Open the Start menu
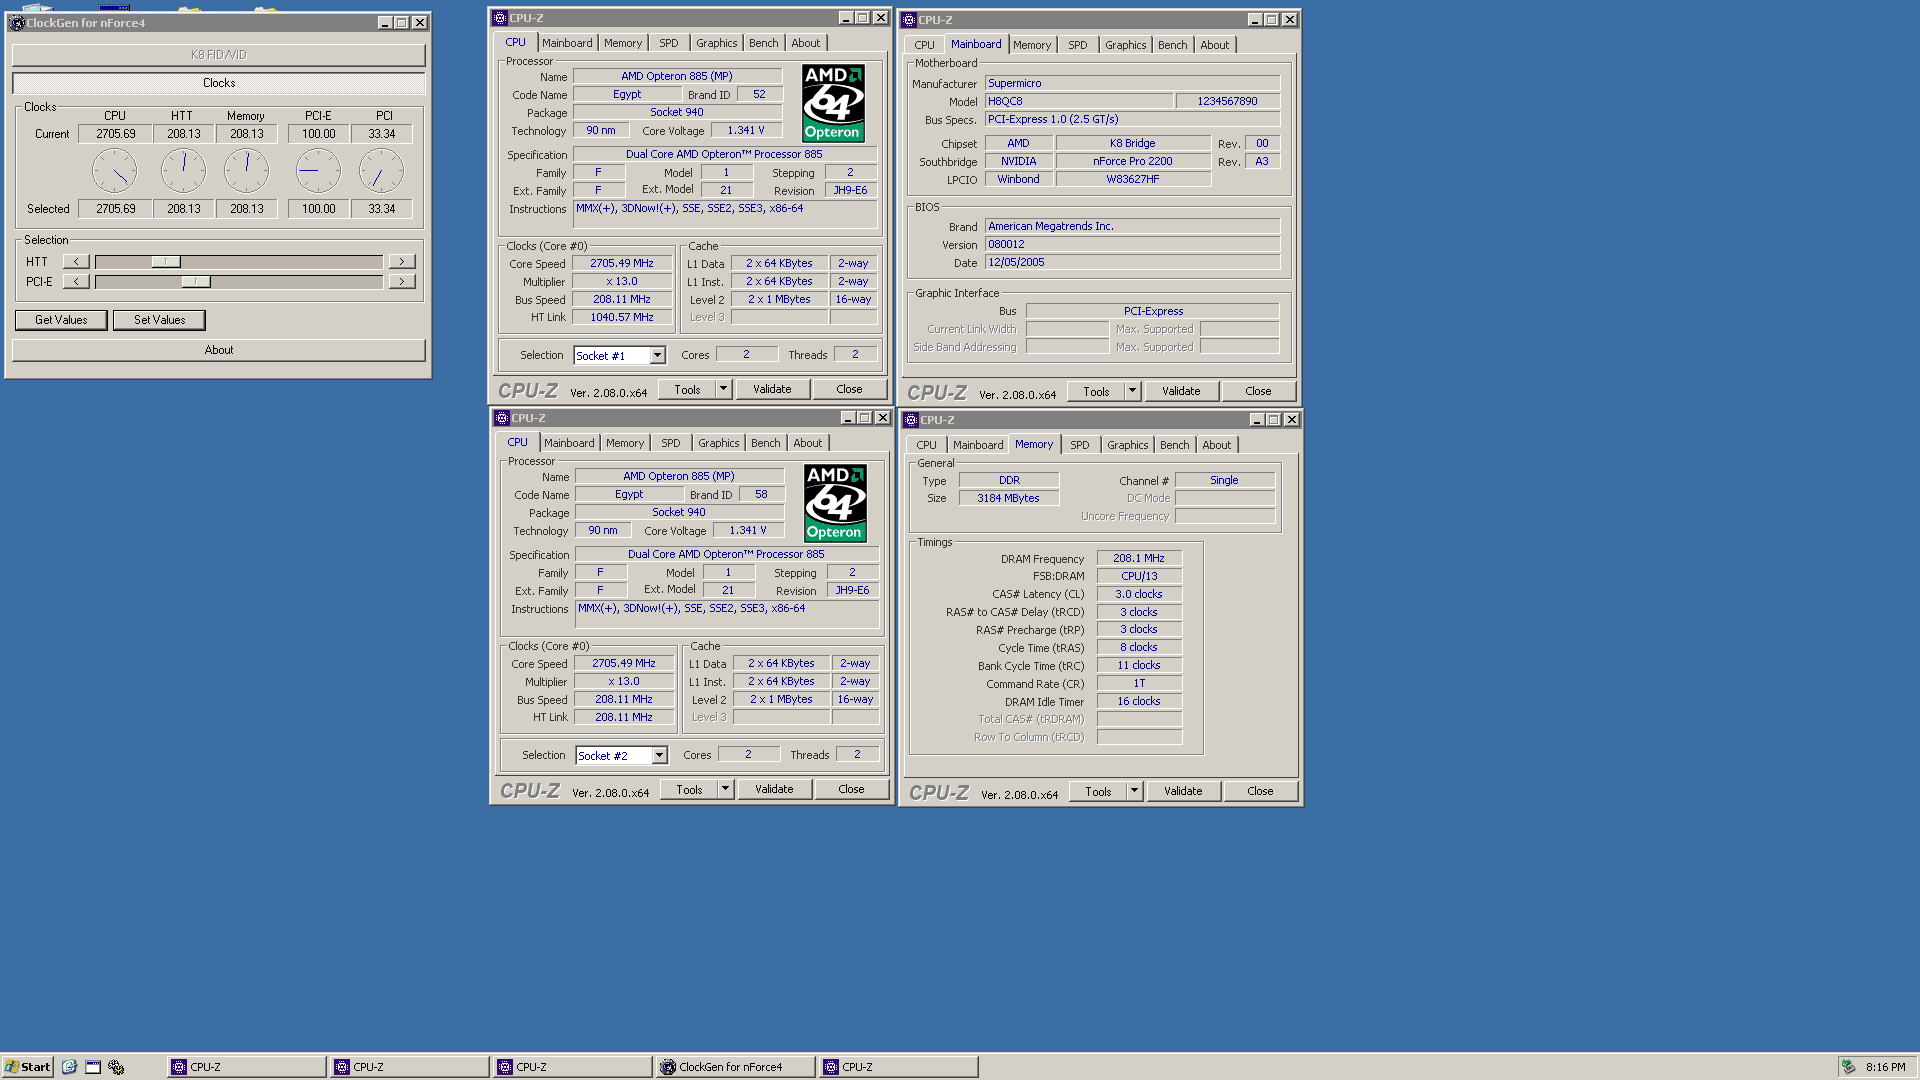1920x1080 pixels. click(27, 1067)
